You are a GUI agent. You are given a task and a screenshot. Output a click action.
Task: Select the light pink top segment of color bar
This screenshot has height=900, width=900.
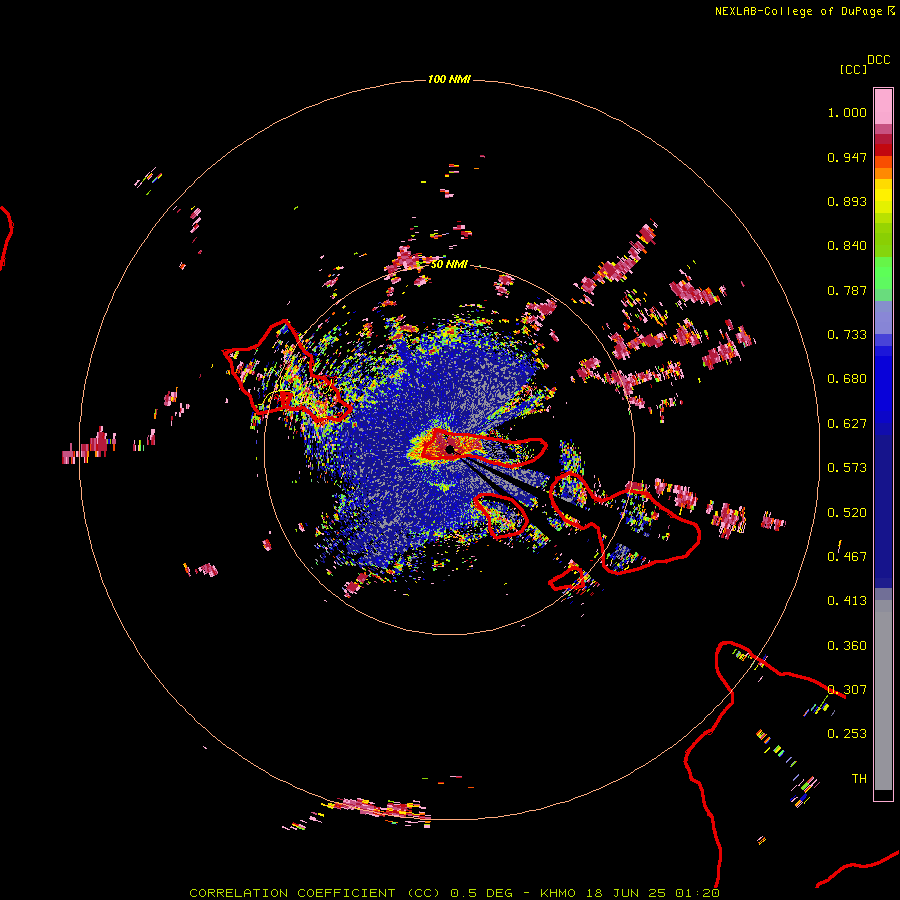pos(883,107)
